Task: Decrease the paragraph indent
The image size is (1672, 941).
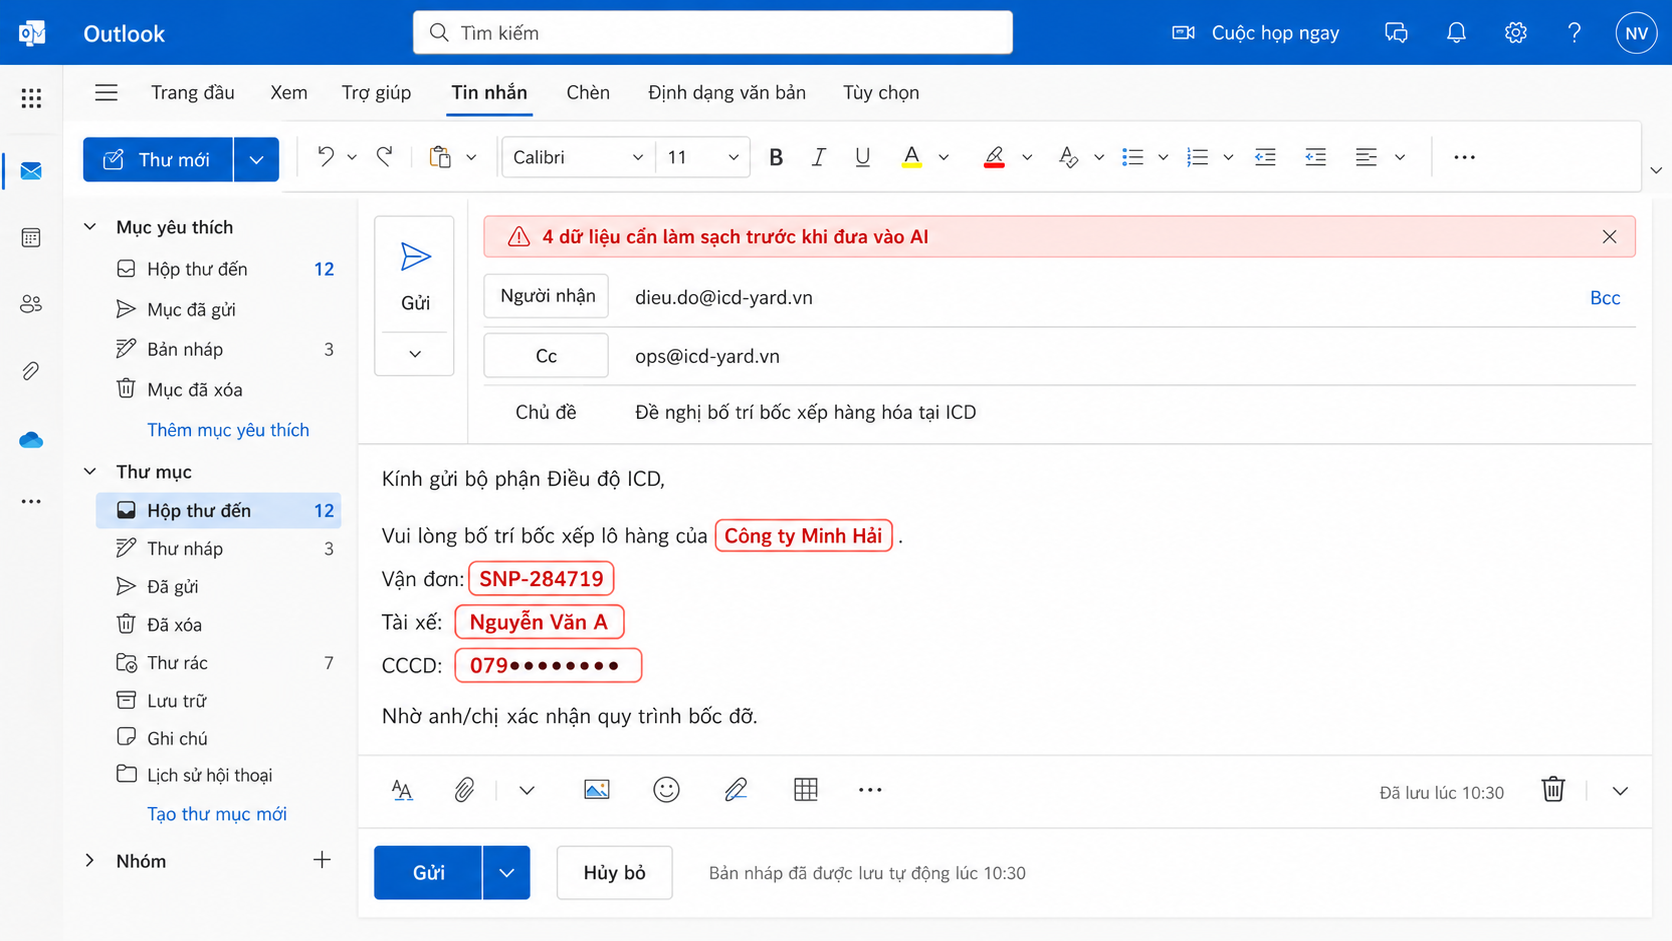Action: point(1265,157)
